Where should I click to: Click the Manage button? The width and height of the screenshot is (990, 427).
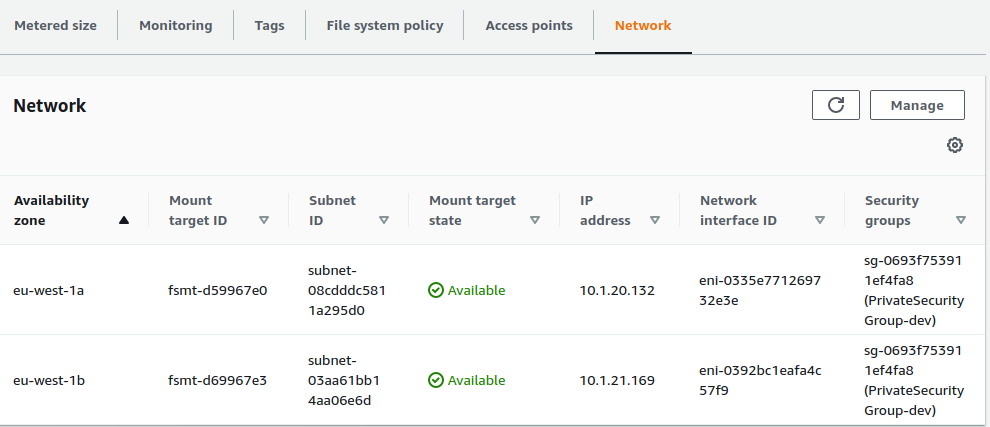917,105
